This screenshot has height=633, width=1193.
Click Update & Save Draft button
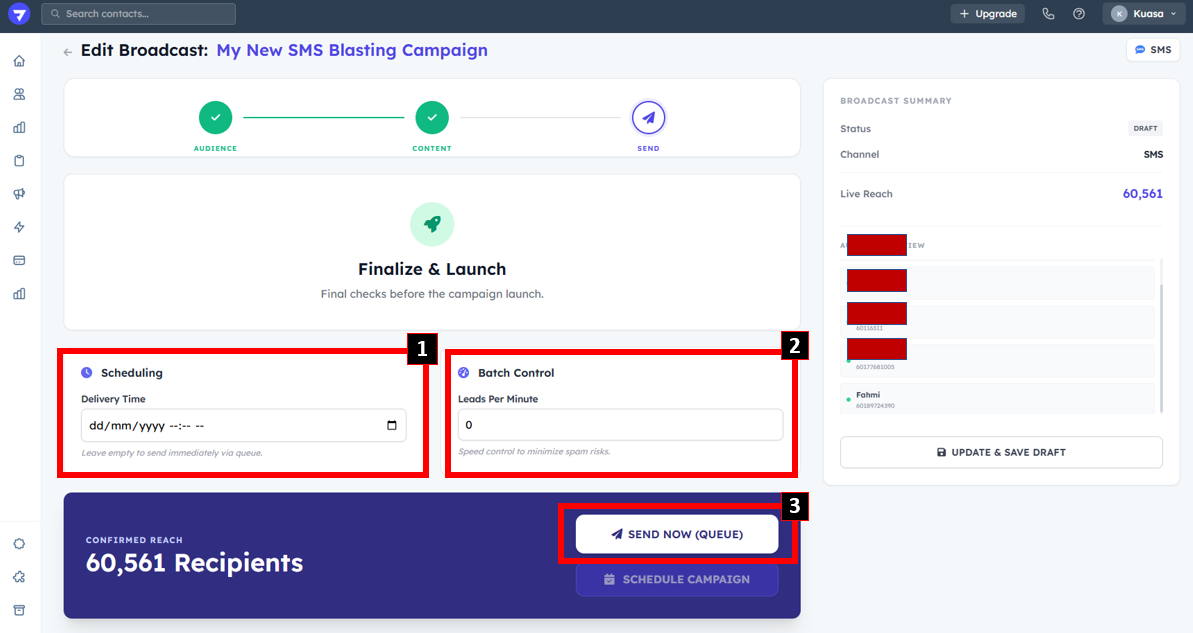pyautogui.click(x=1001, y=452)
